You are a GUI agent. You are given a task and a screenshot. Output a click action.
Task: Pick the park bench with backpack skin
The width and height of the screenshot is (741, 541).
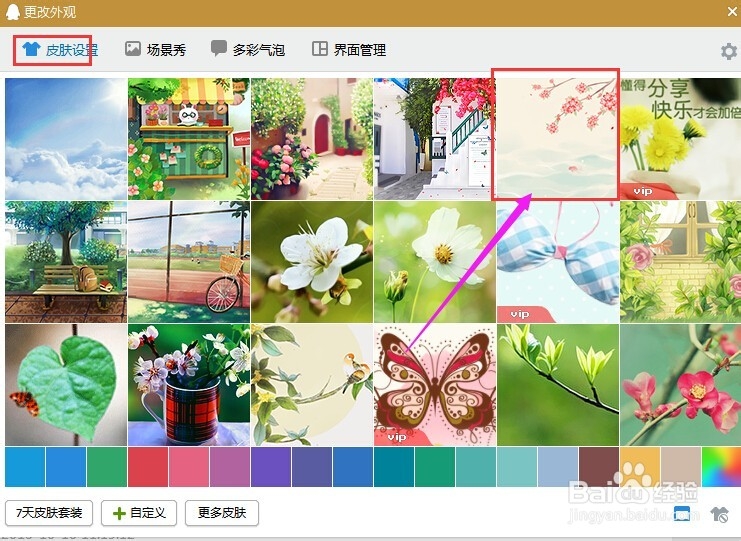point(66,262)
